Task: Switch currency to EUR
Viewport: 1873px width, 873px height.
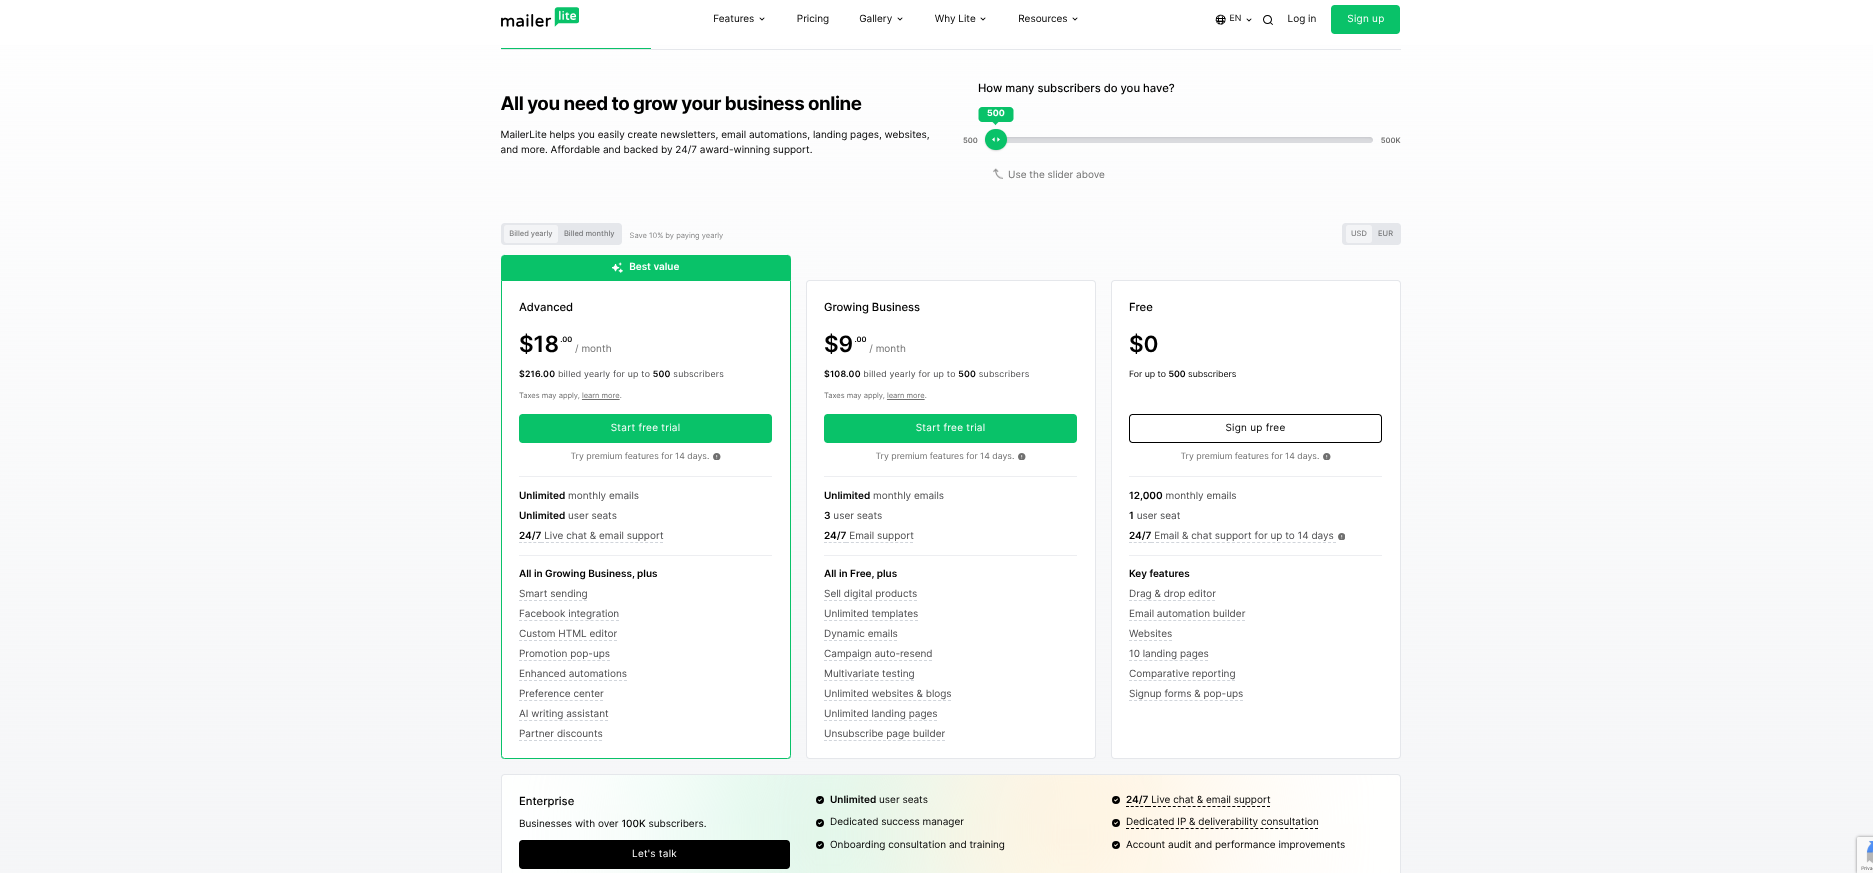Action: (1385, 234)
